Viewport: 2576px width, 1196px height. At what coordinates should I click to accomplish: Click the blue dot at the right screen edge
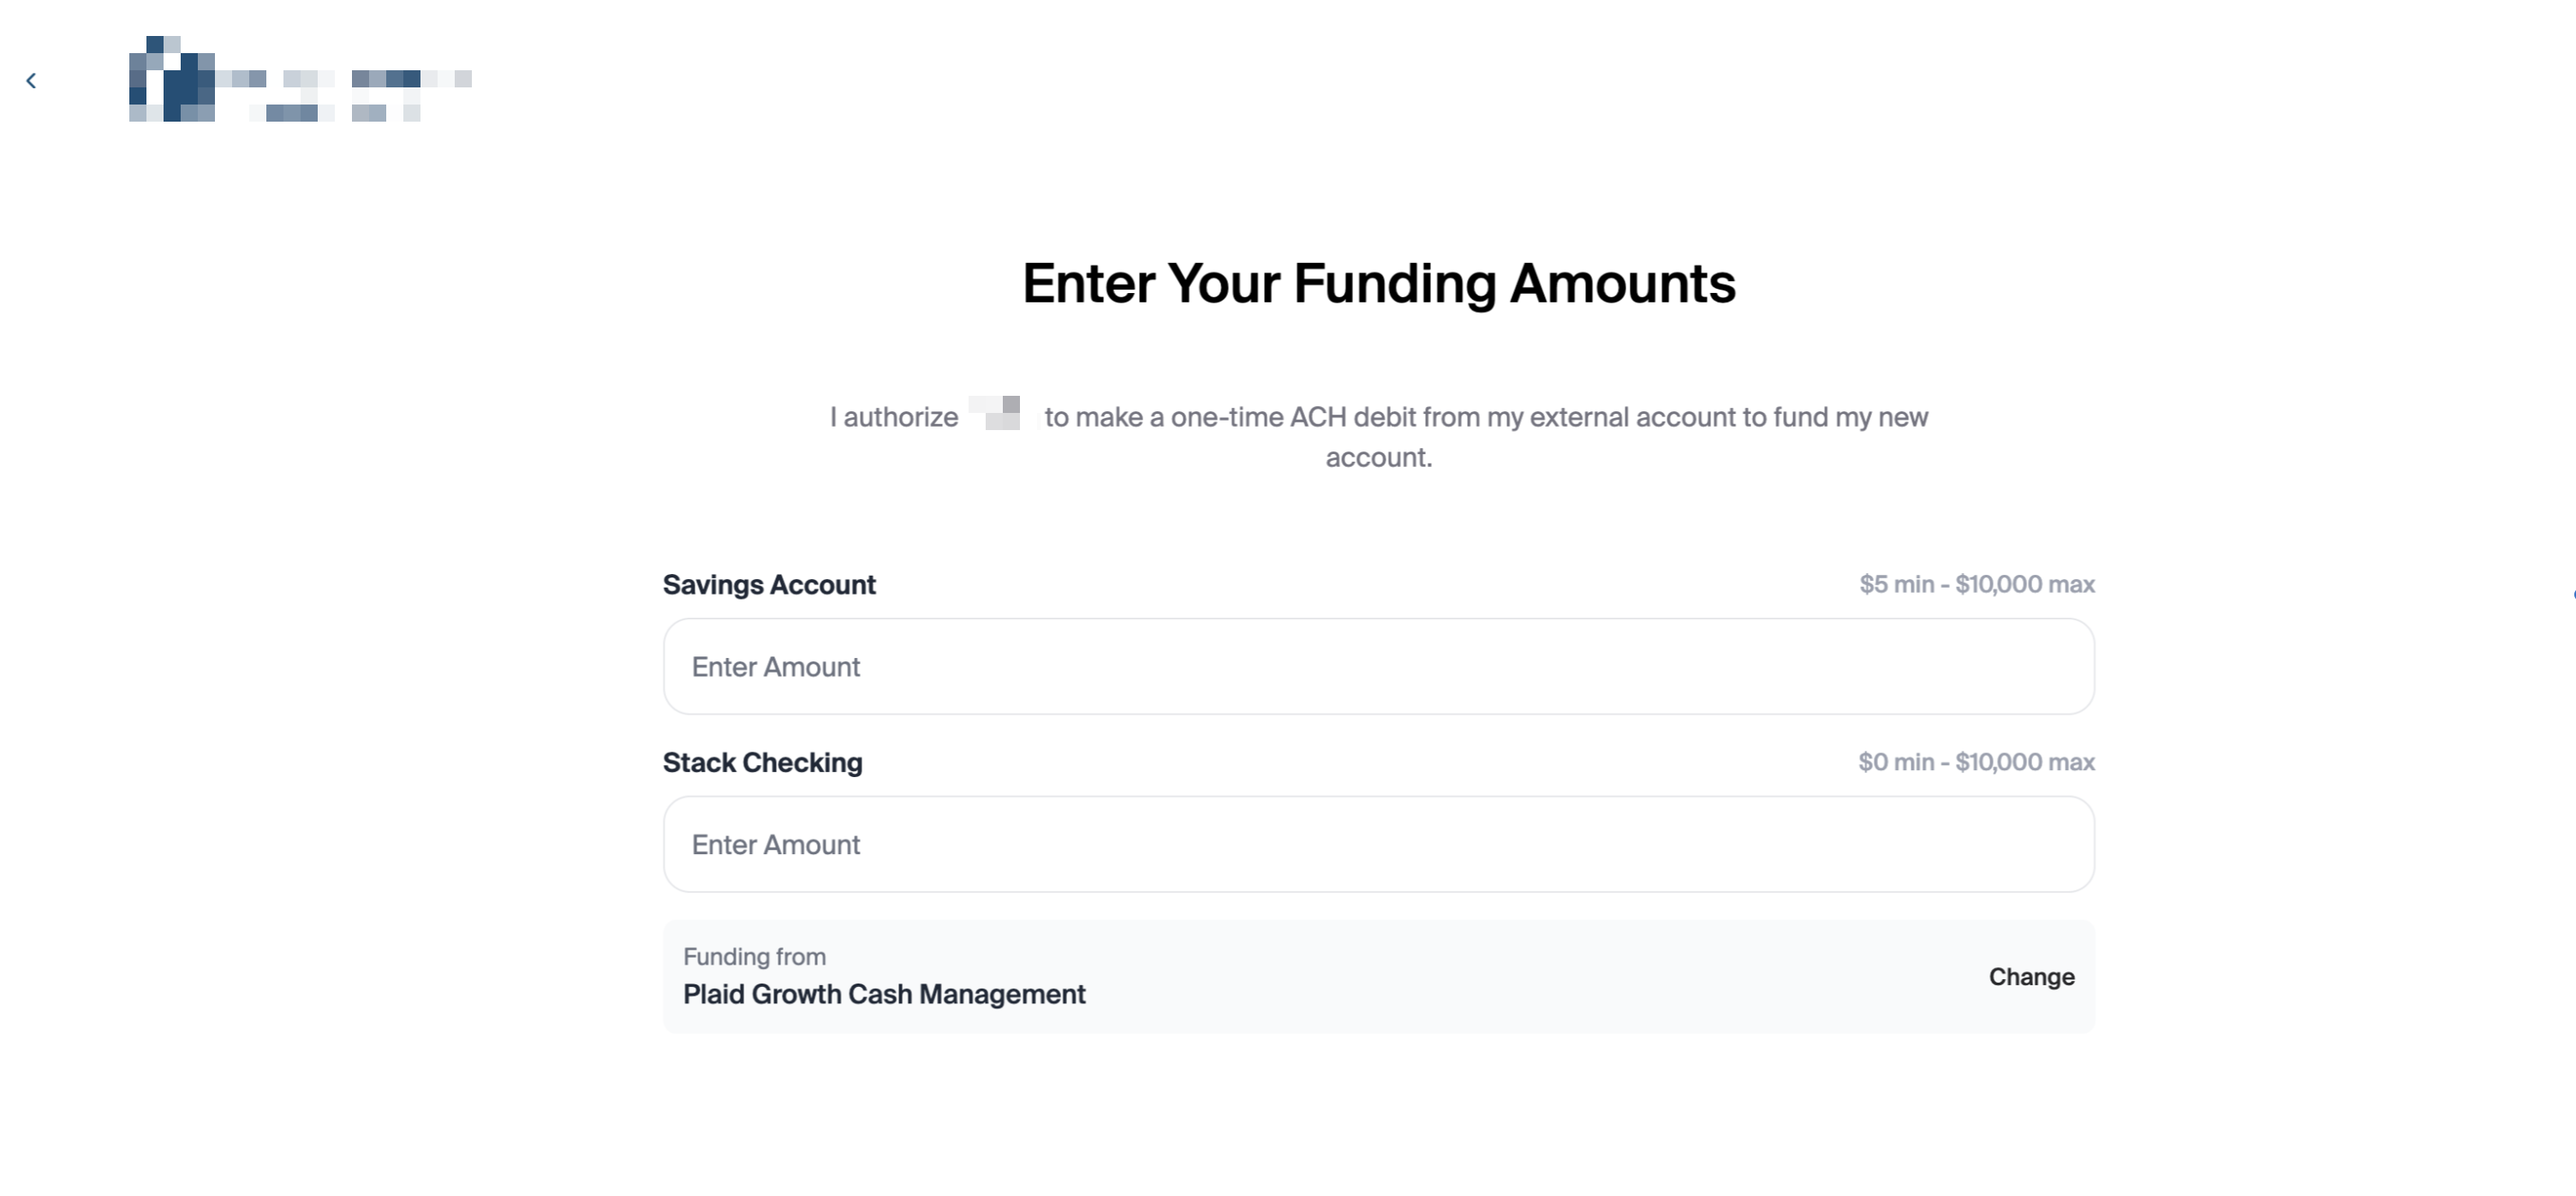2573,595
